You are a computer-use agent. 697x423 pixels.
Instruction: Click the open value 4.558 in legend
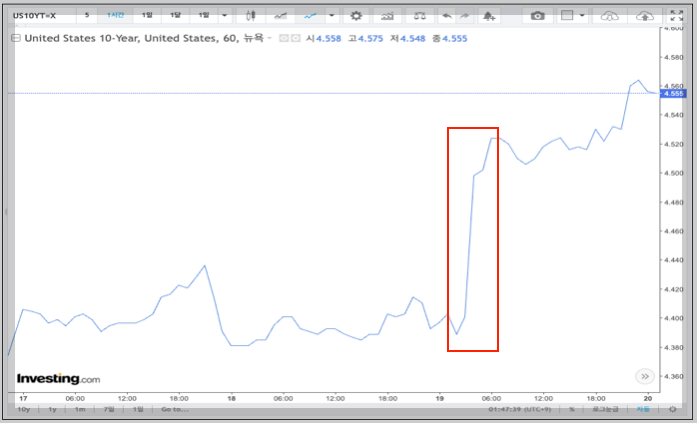[x=328, y=39]
